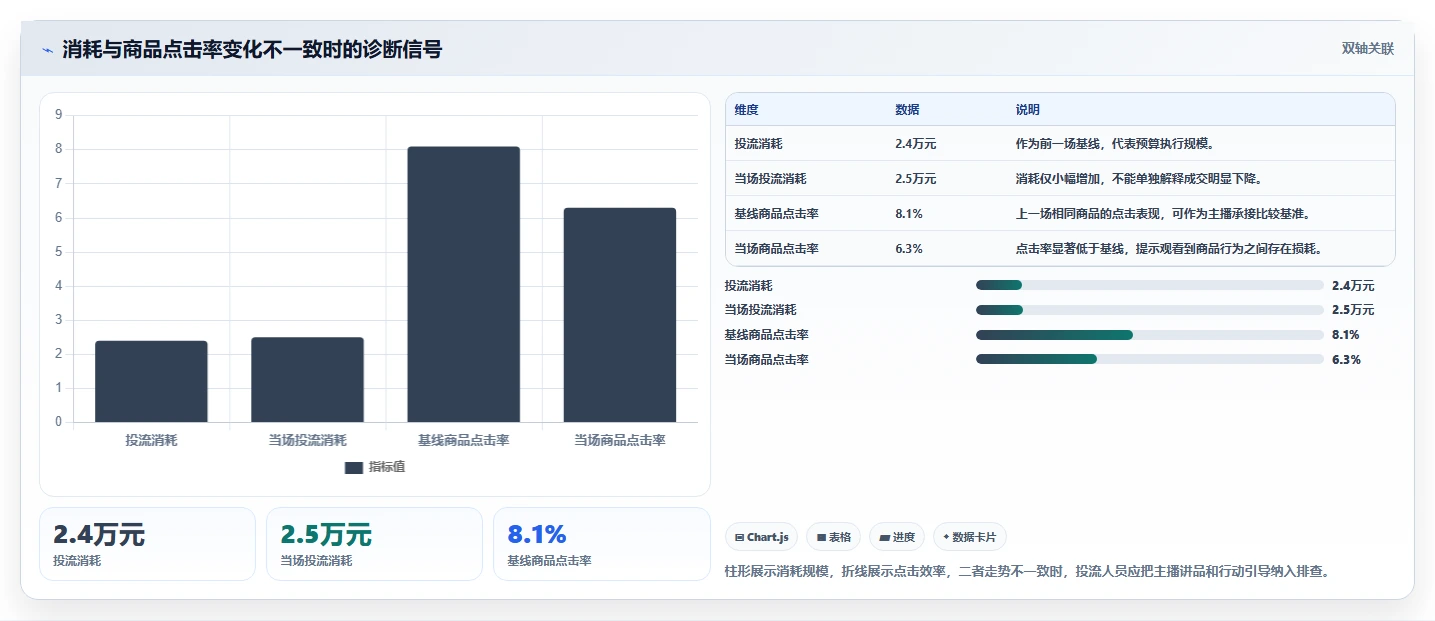Click the 2.4万元 value beside progress bar
Screen dimensions: 1435x621
click(1353, 286)
